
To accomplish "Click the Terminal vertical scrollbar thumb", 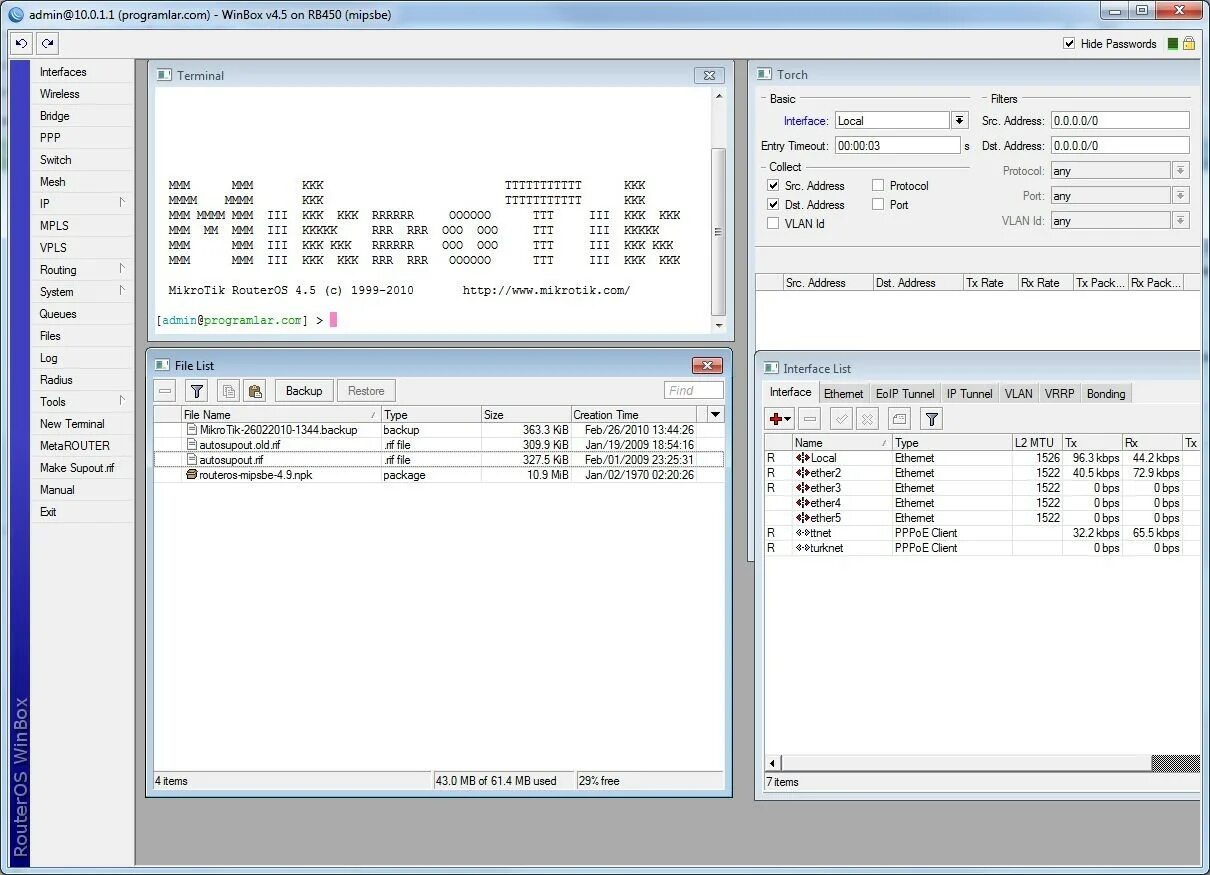I will (x=718, y=230).
